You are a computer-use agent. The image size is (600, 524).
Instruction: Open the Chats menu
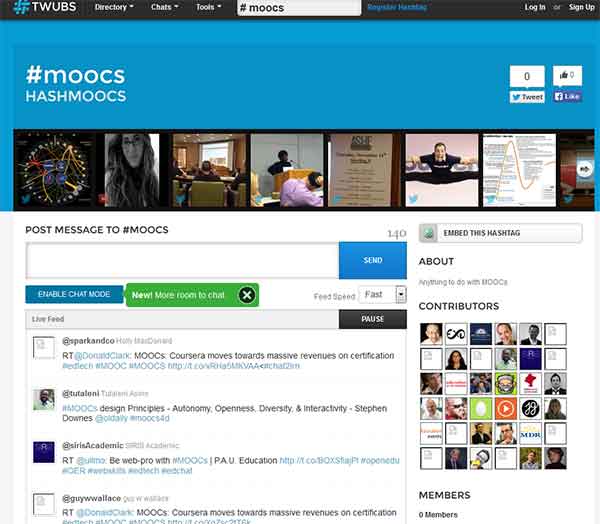(165, 7)
